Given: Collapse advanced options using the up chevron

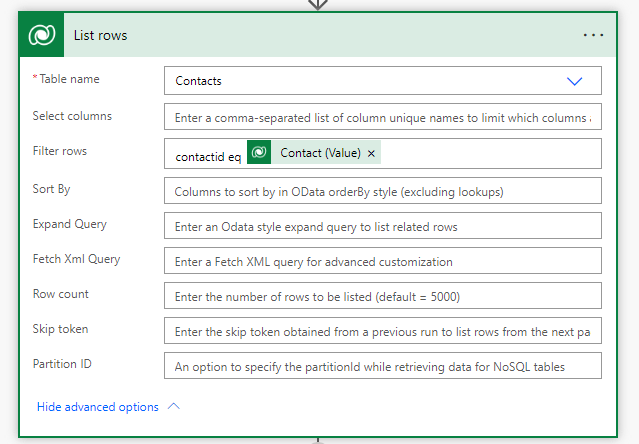Looking at the screenshot, I should click(174, 407).
